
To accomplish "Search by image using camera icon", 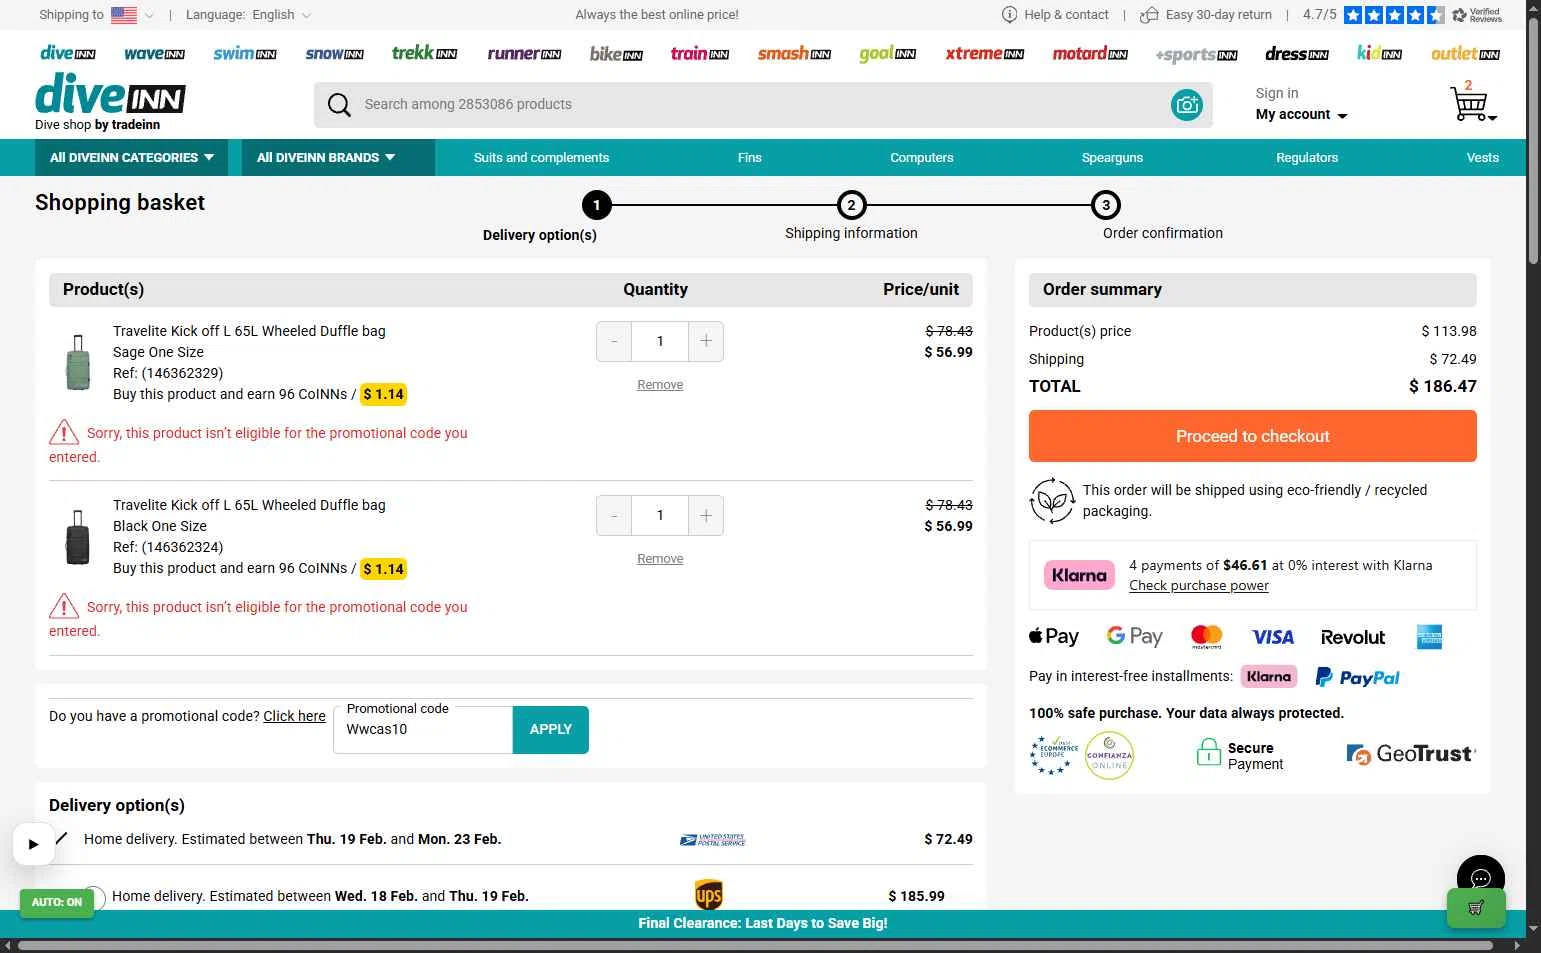I will coord(1187,105).
